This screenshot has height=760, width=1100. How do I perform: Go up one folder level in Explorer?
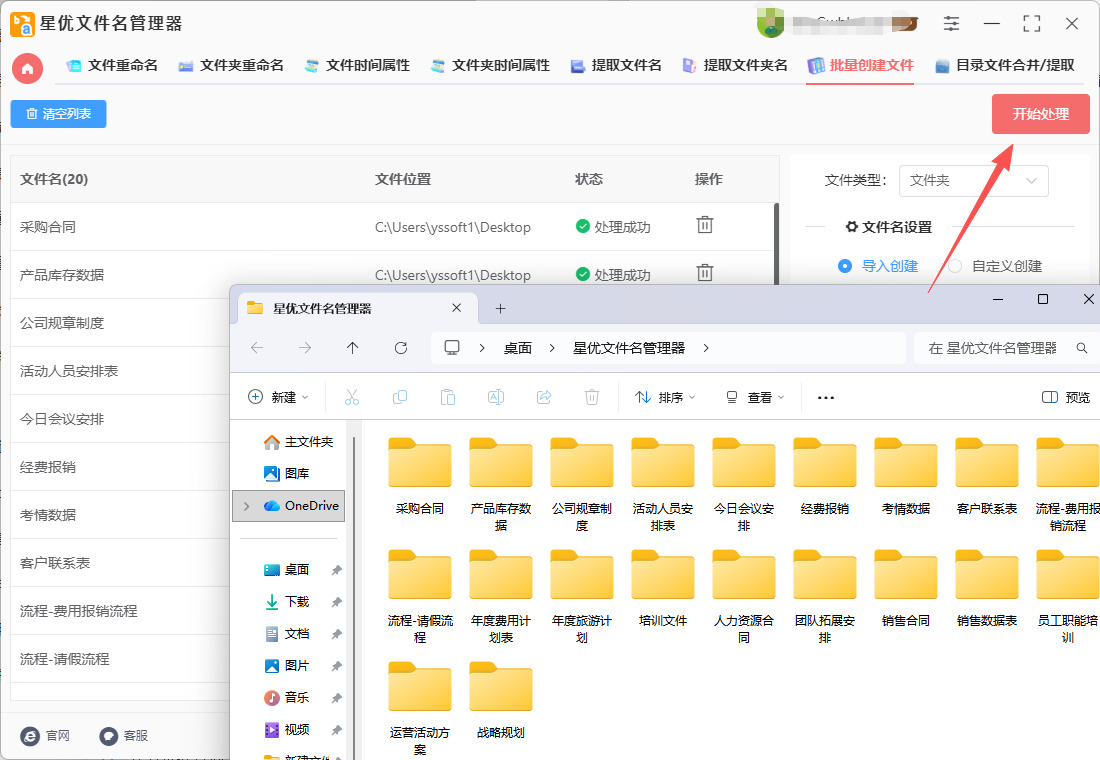pos(352,348)
